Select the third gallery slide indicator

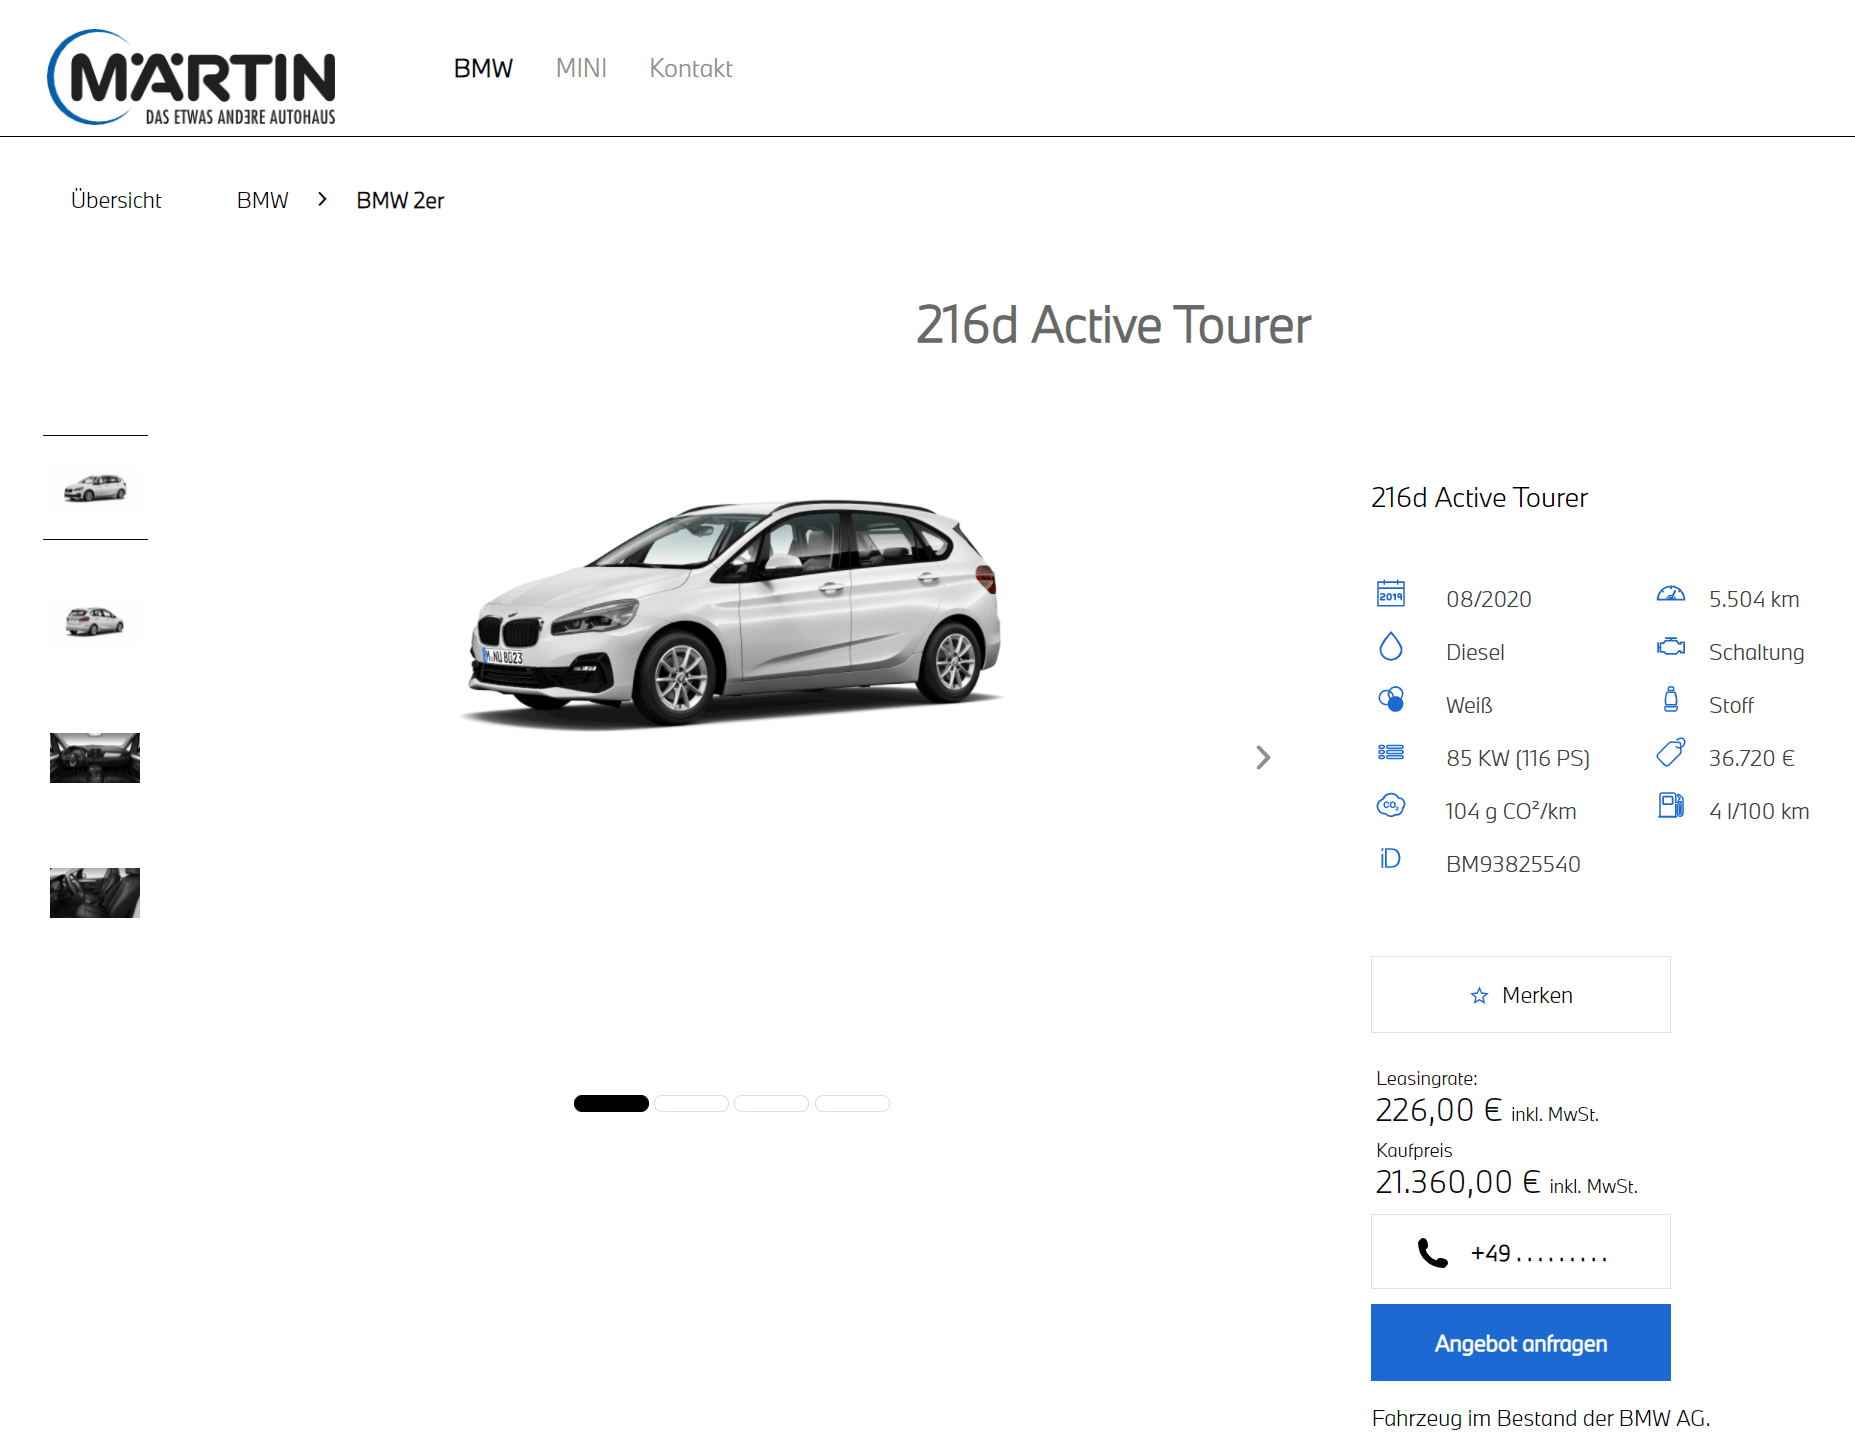click(x=771, y=1103)
